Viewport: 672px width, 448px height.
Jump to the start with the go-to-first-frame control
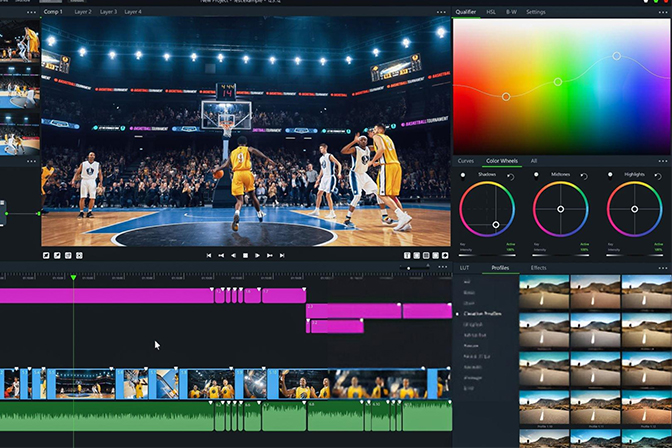[209, 256]
